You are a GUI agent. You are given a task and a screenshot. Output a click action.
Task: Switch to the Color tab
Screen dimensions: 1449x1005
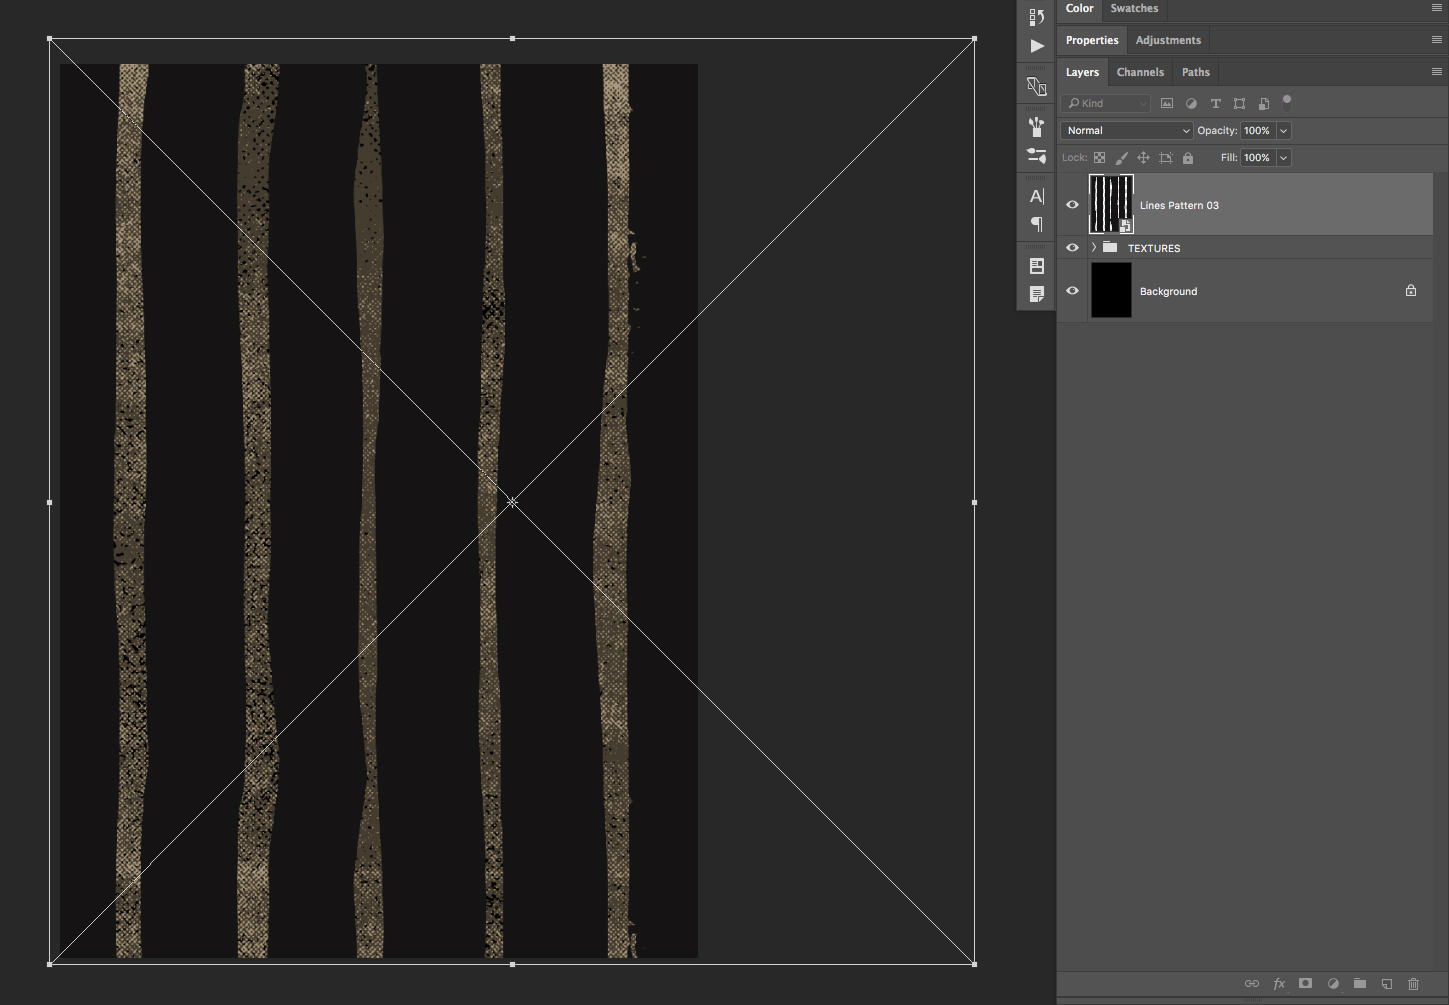1079,8
